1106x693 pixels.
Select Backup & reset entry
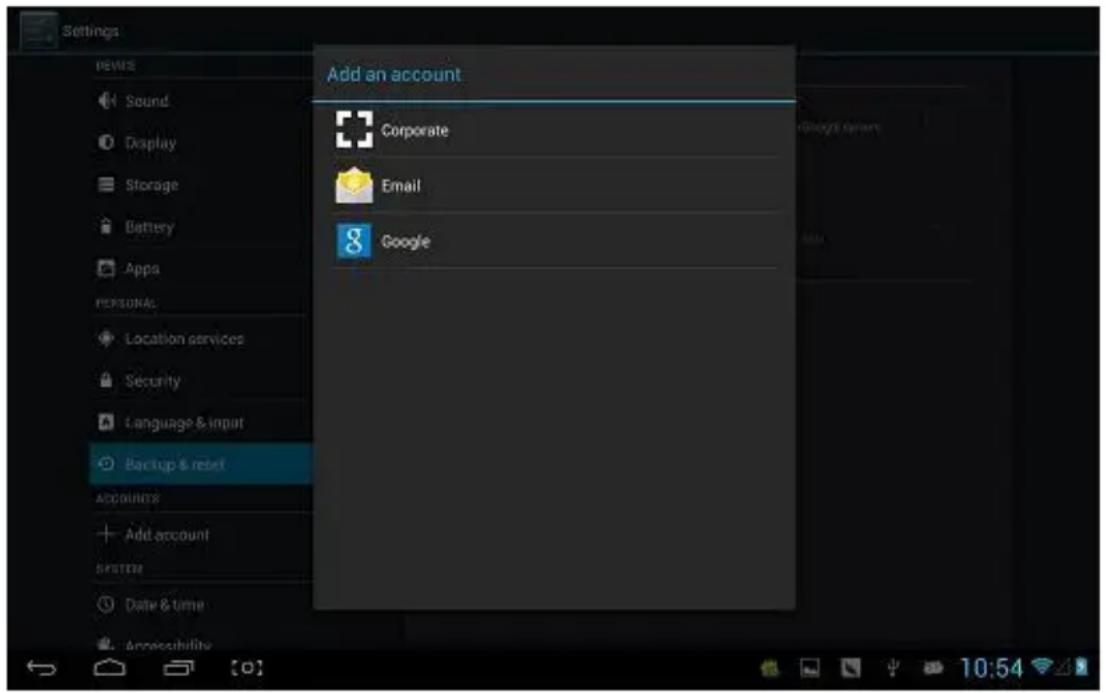[201, 464]
